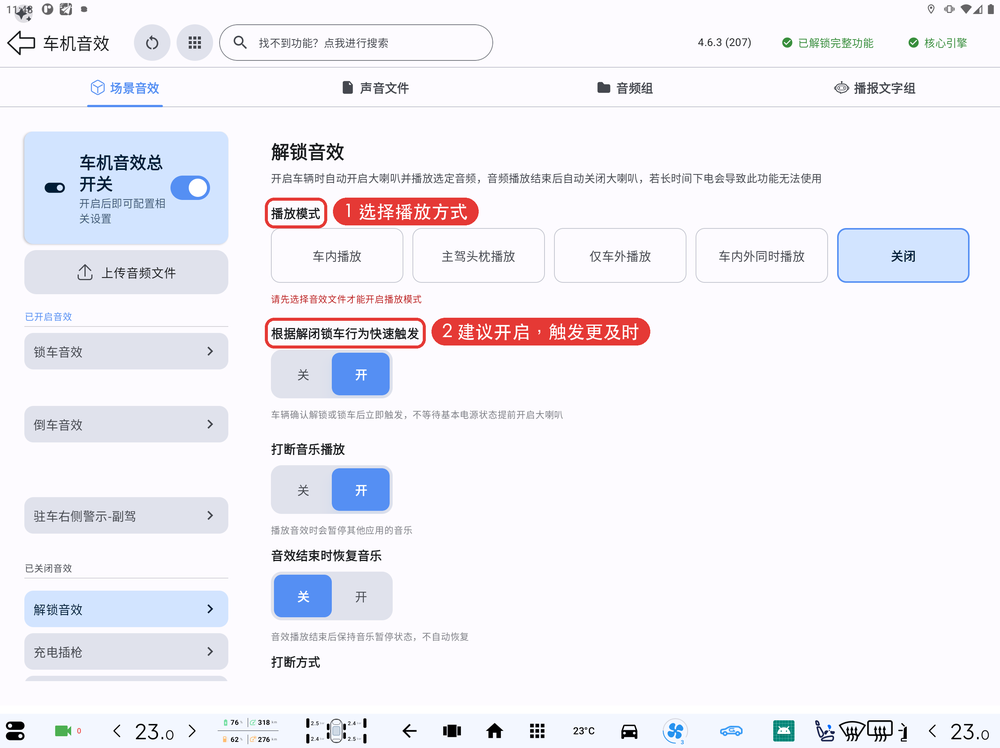Increase left temperature with right chevron

coord(192,731)
